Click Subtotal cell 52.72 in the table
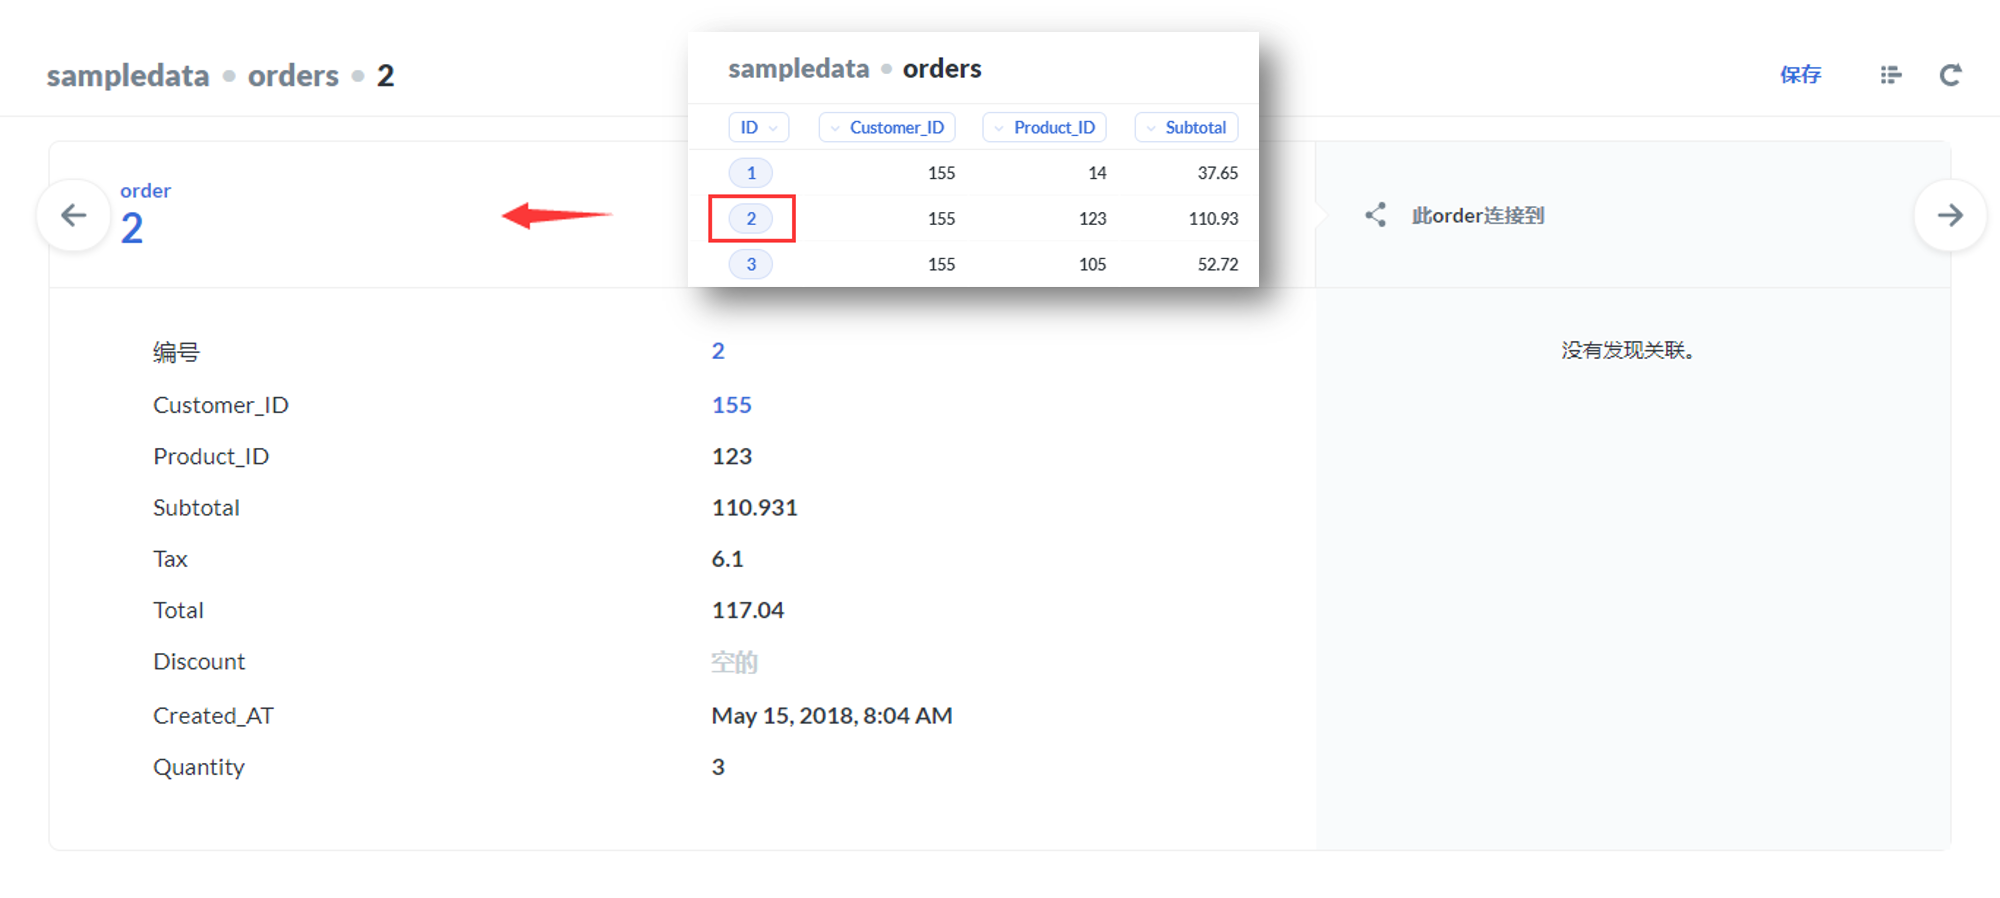 tap(1217, 265)
